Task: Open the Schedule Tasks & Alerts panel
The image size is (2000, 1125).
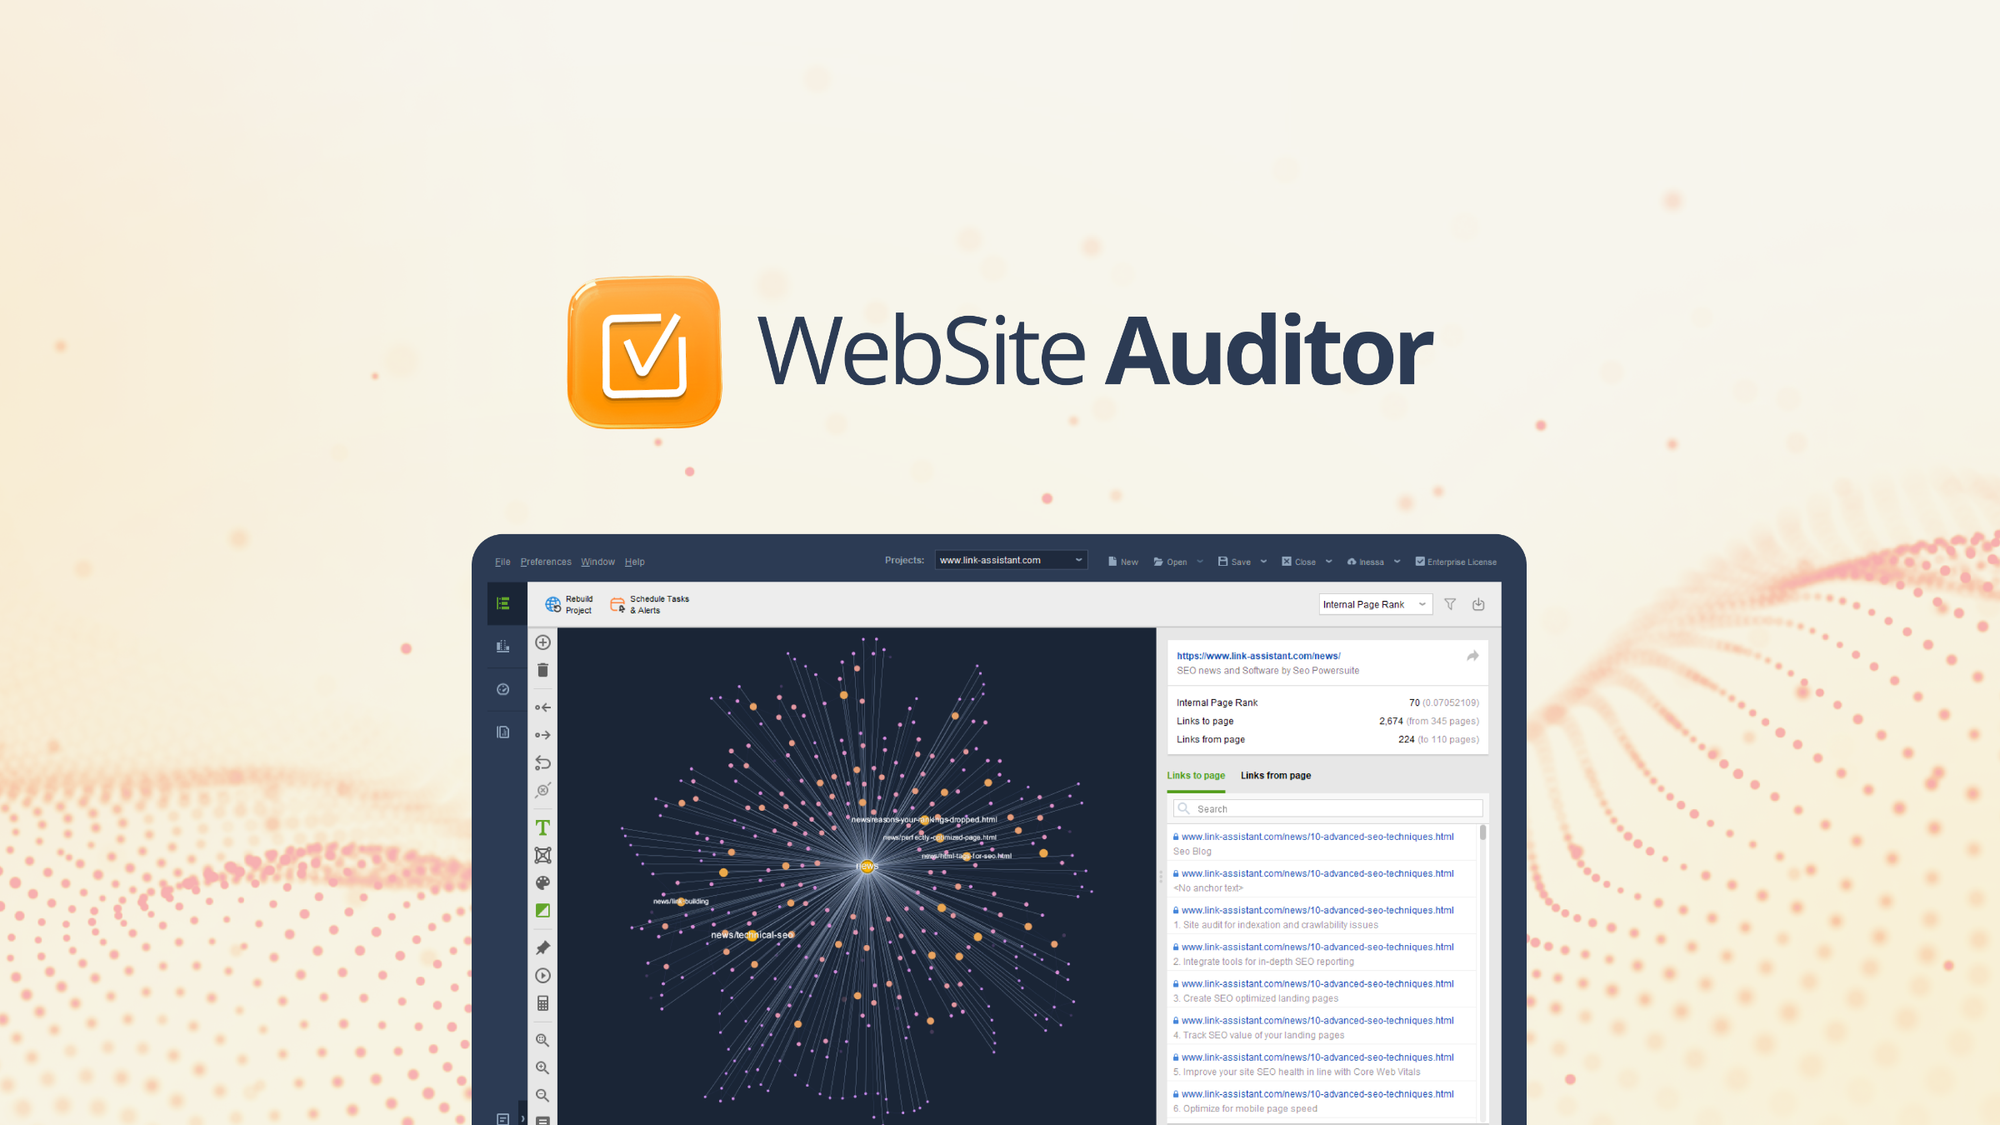Action: pyautogui.click(x=652, y=603)
